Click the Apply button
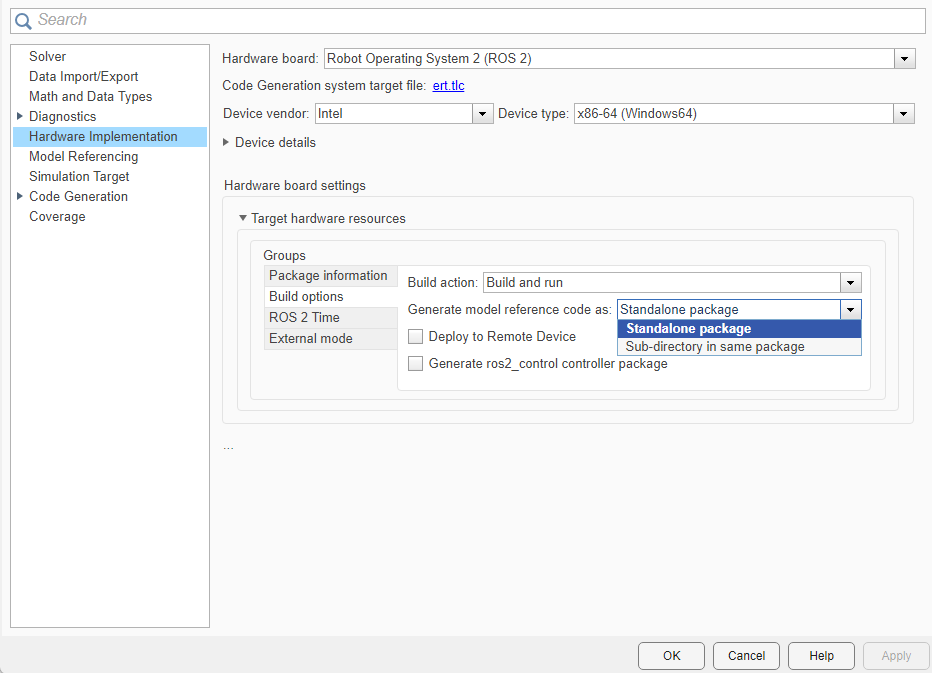 895,655
